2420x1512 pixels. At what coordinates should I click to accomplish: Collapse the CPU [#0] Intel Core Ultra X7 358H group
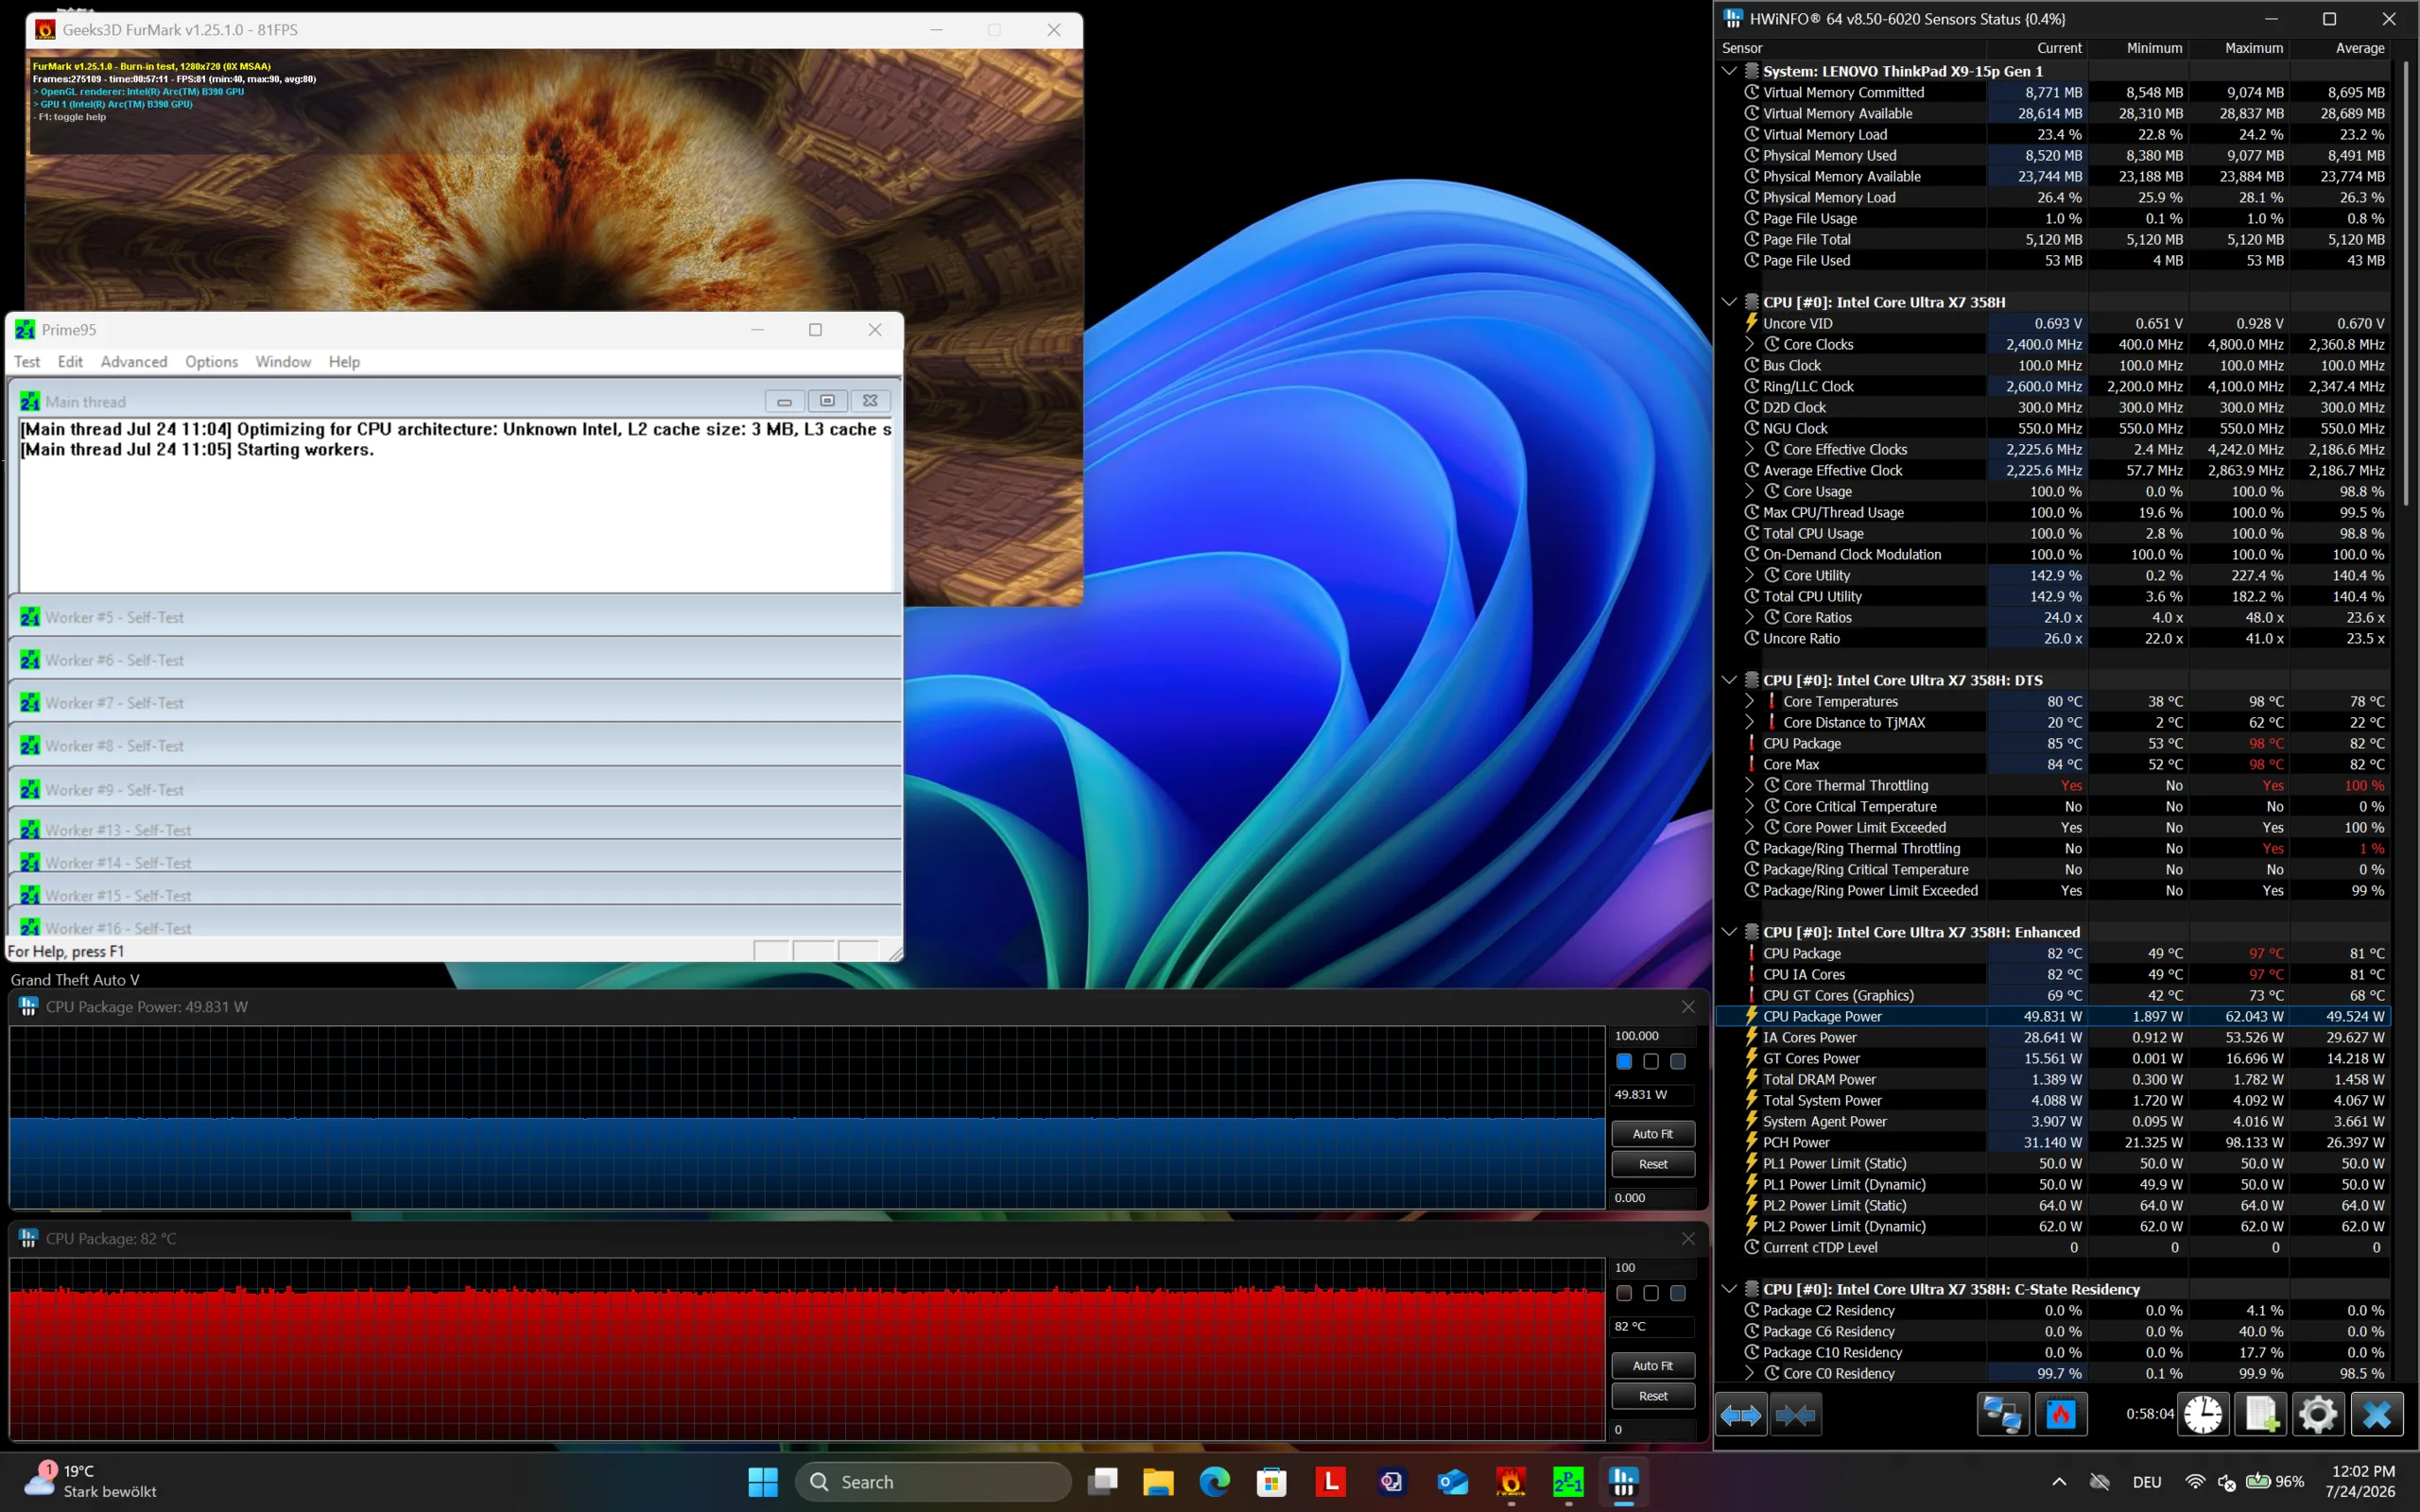click(x=1729, y=302)
